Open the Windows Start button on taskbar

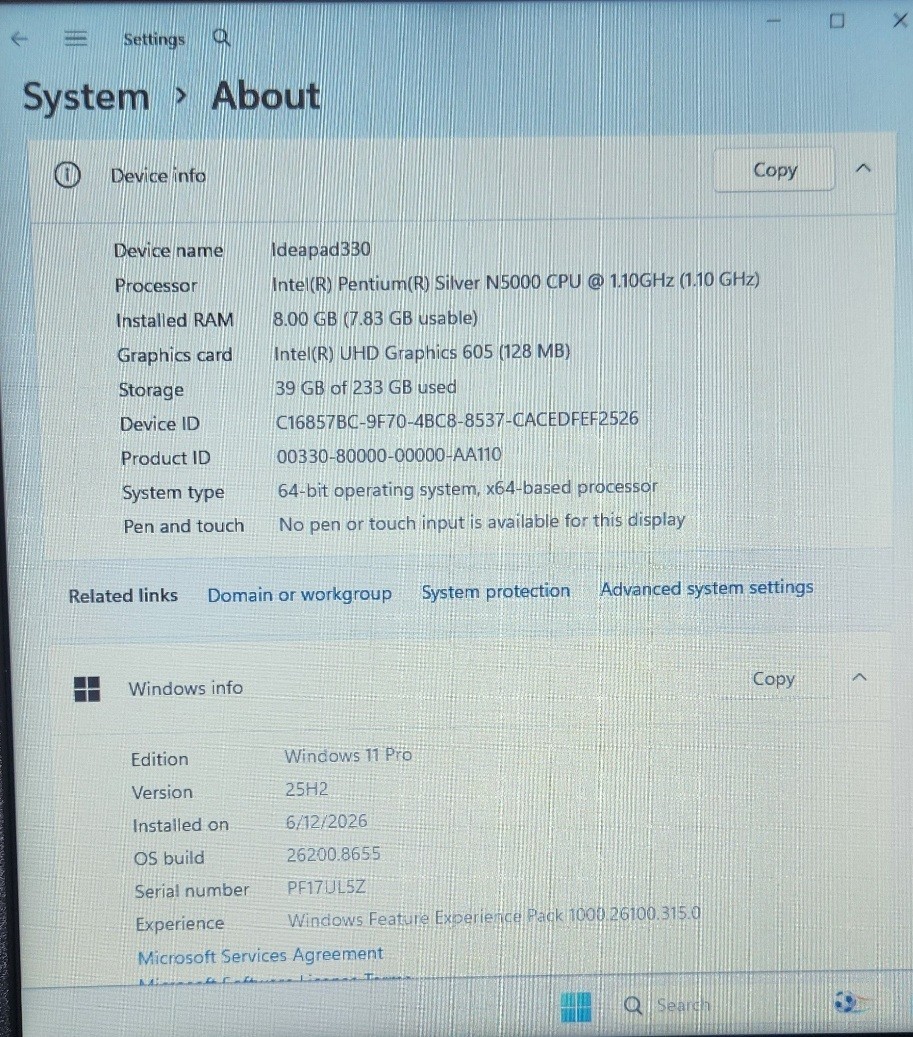(576, 1007)
